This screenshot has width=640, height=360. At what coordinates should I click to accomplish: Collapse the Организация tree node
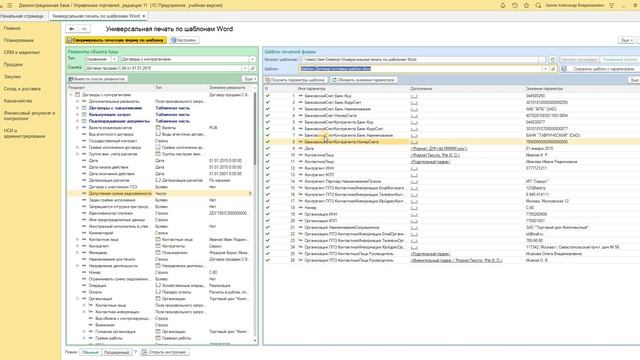[78, 299]
